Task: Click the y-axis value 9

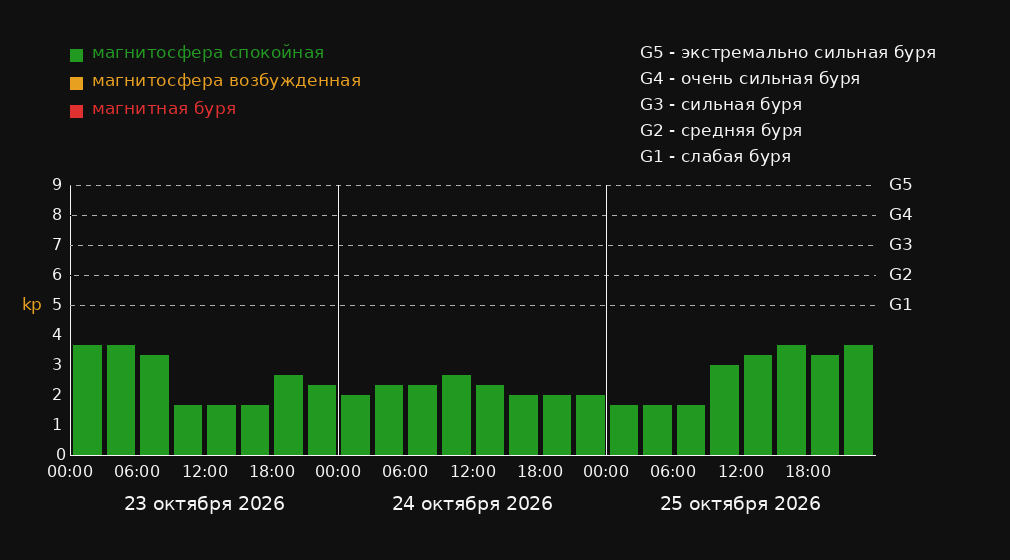Action: click(x=57, y=185)
